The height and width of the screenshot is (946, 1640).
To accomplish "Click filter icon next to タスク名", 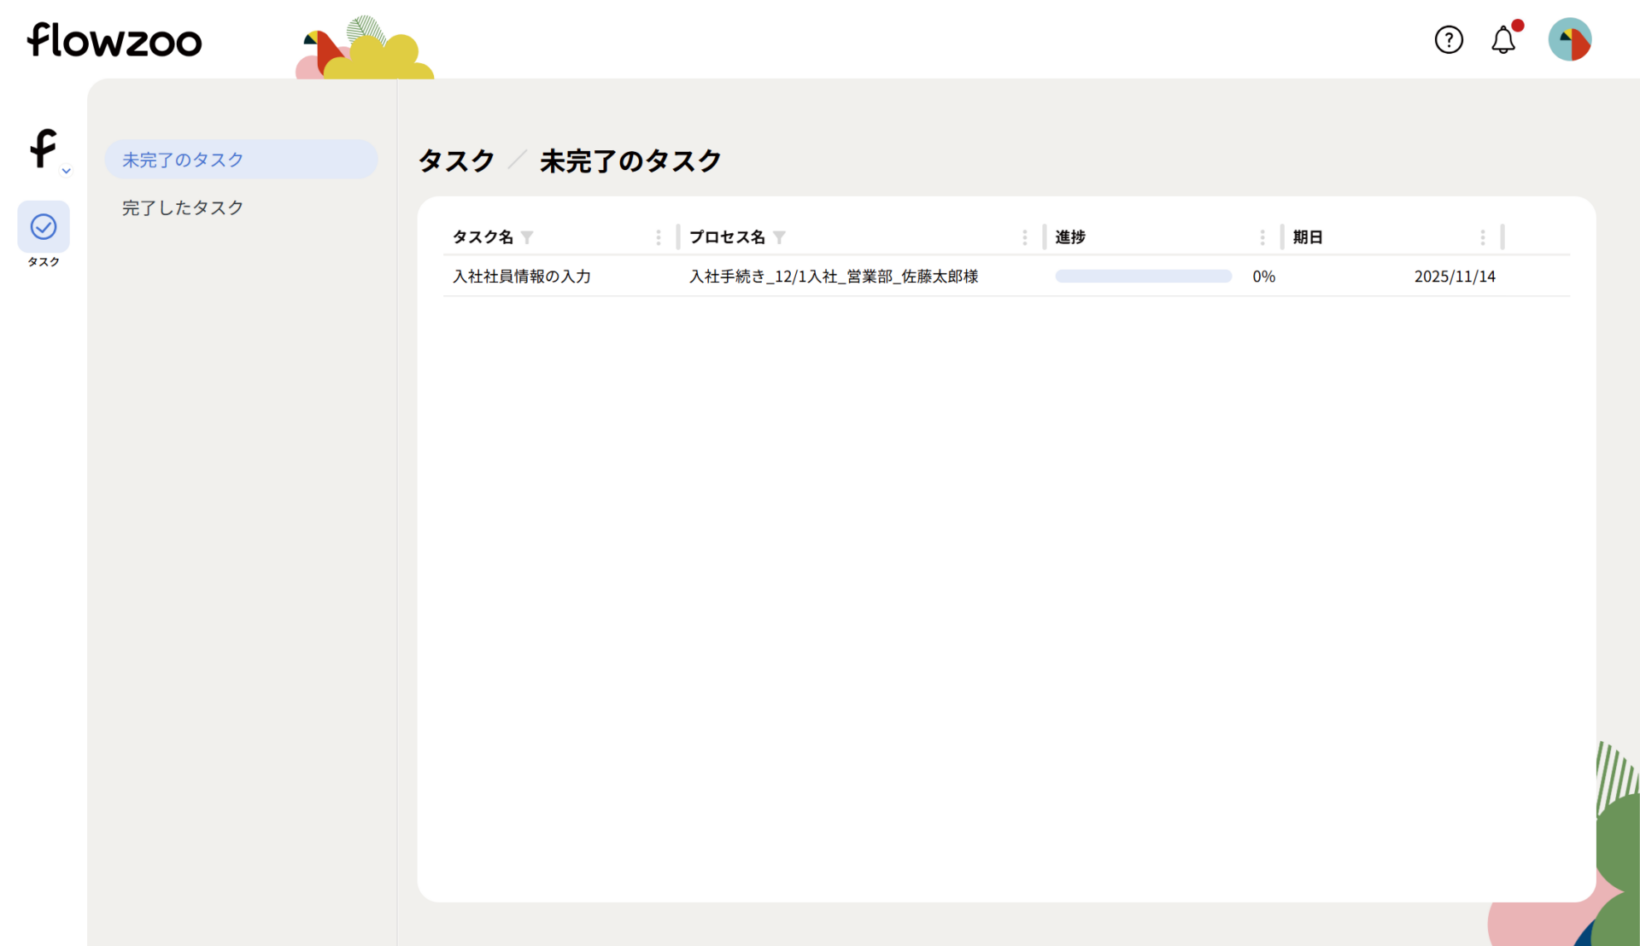I will [527, 237].
